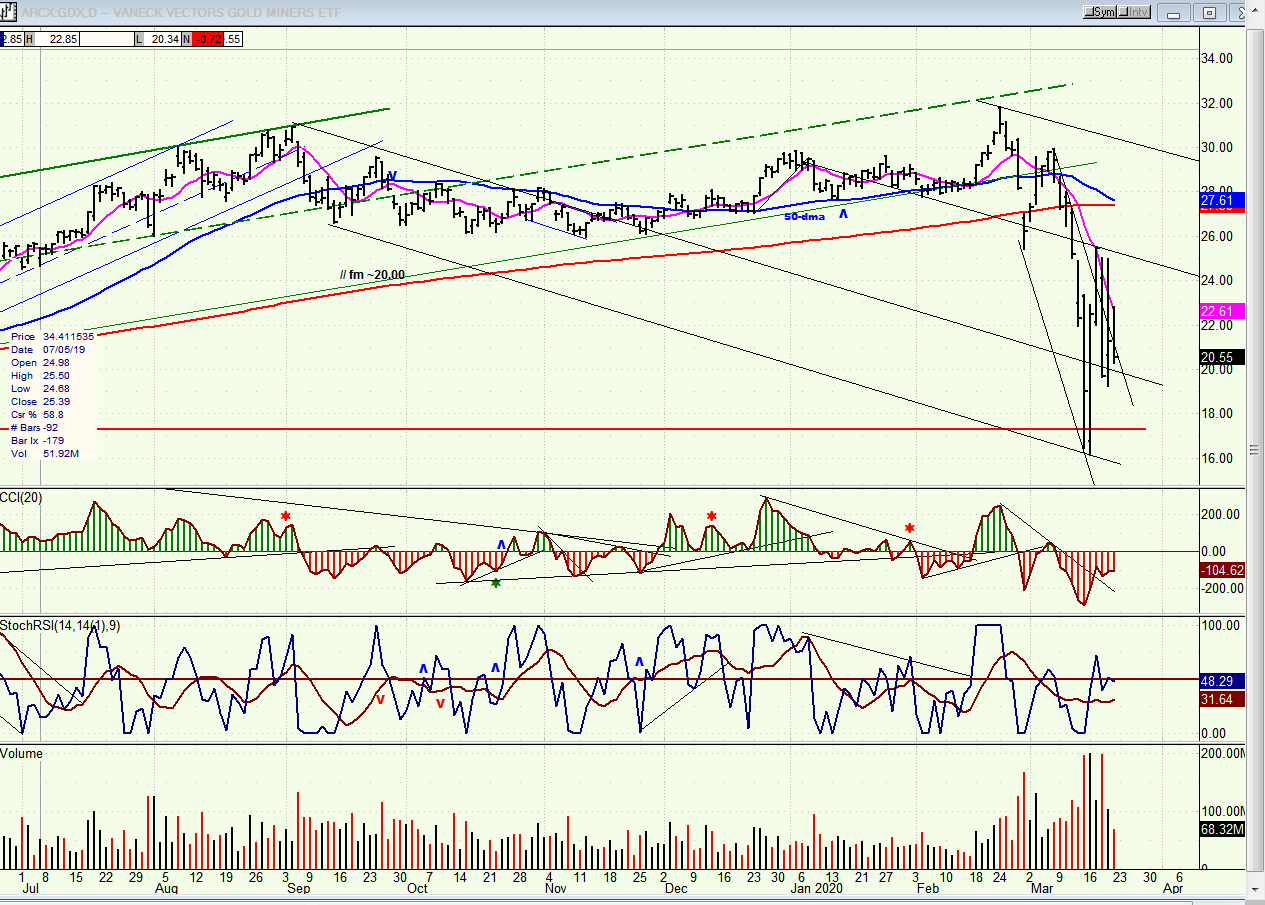Open the StochRSI(14,14,1,9) indicator label
Image resolution: width=1265 pixels, height=905 pixels.
pos(59,625)
